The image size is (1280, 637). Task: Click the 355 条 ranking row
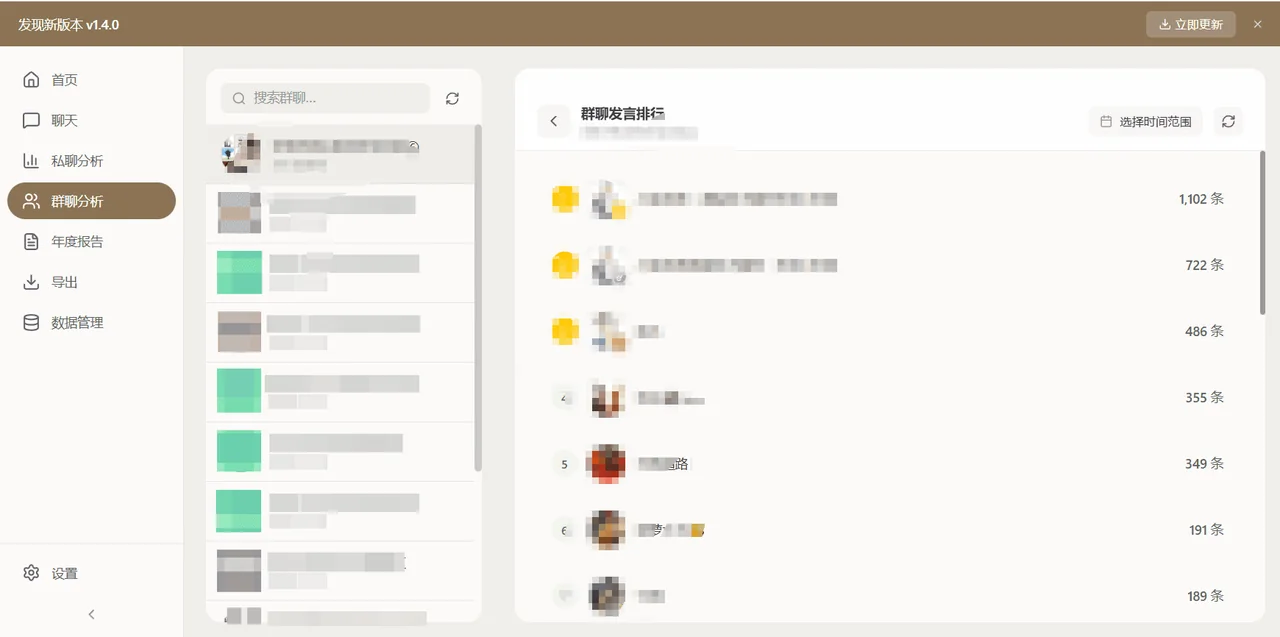pyautogui.click(x=888, y=397)
